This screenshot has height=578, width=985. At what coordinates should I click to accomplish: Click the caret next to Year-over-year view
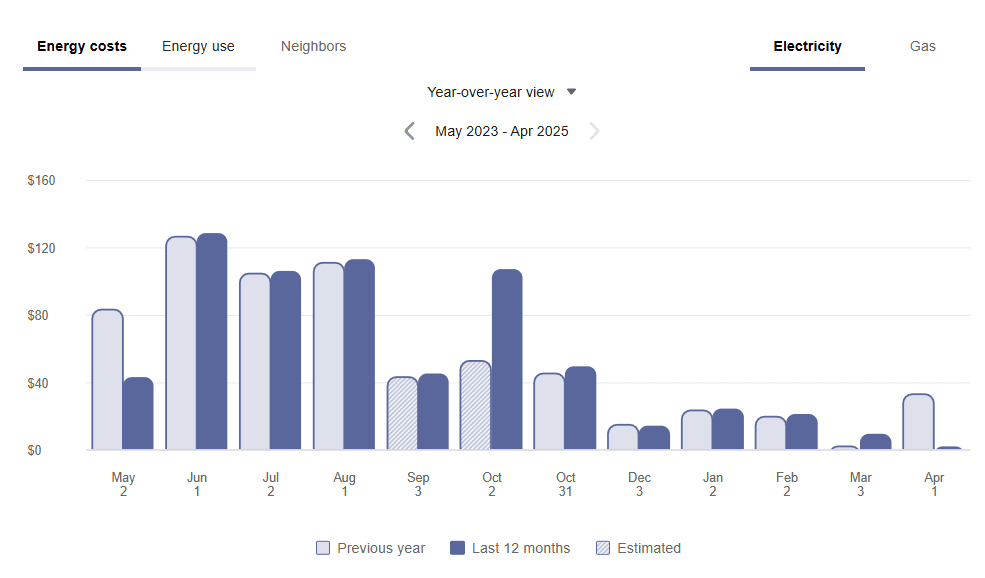tap(571, 91)
